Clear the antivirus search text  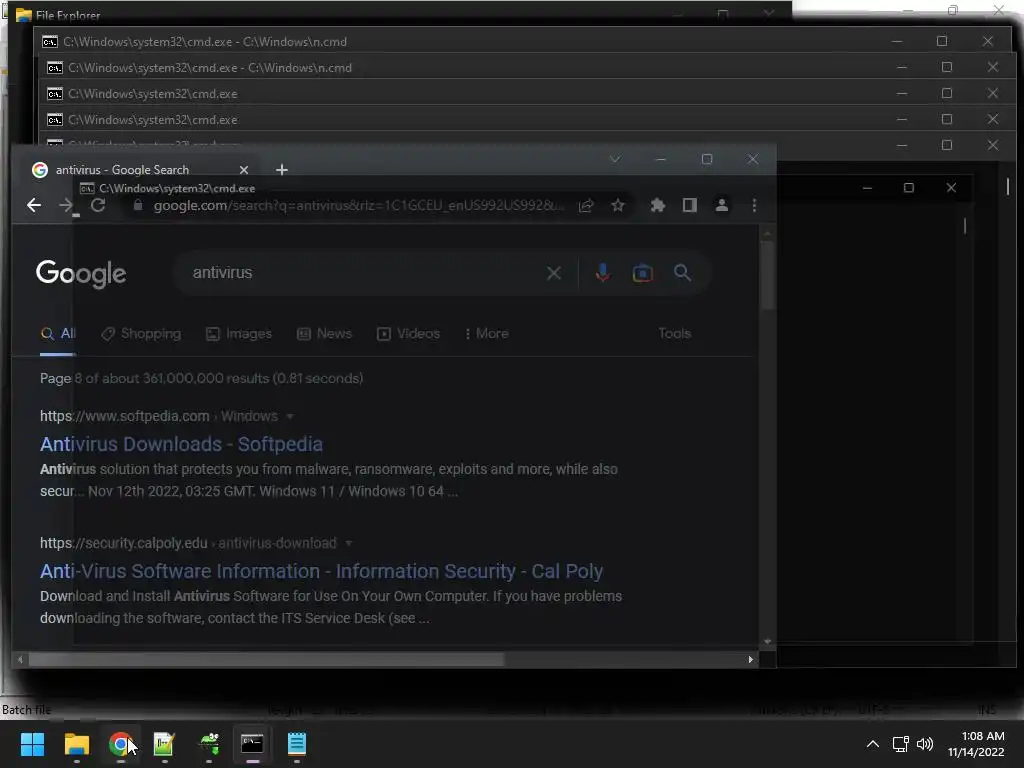click(x=554, y=273)
